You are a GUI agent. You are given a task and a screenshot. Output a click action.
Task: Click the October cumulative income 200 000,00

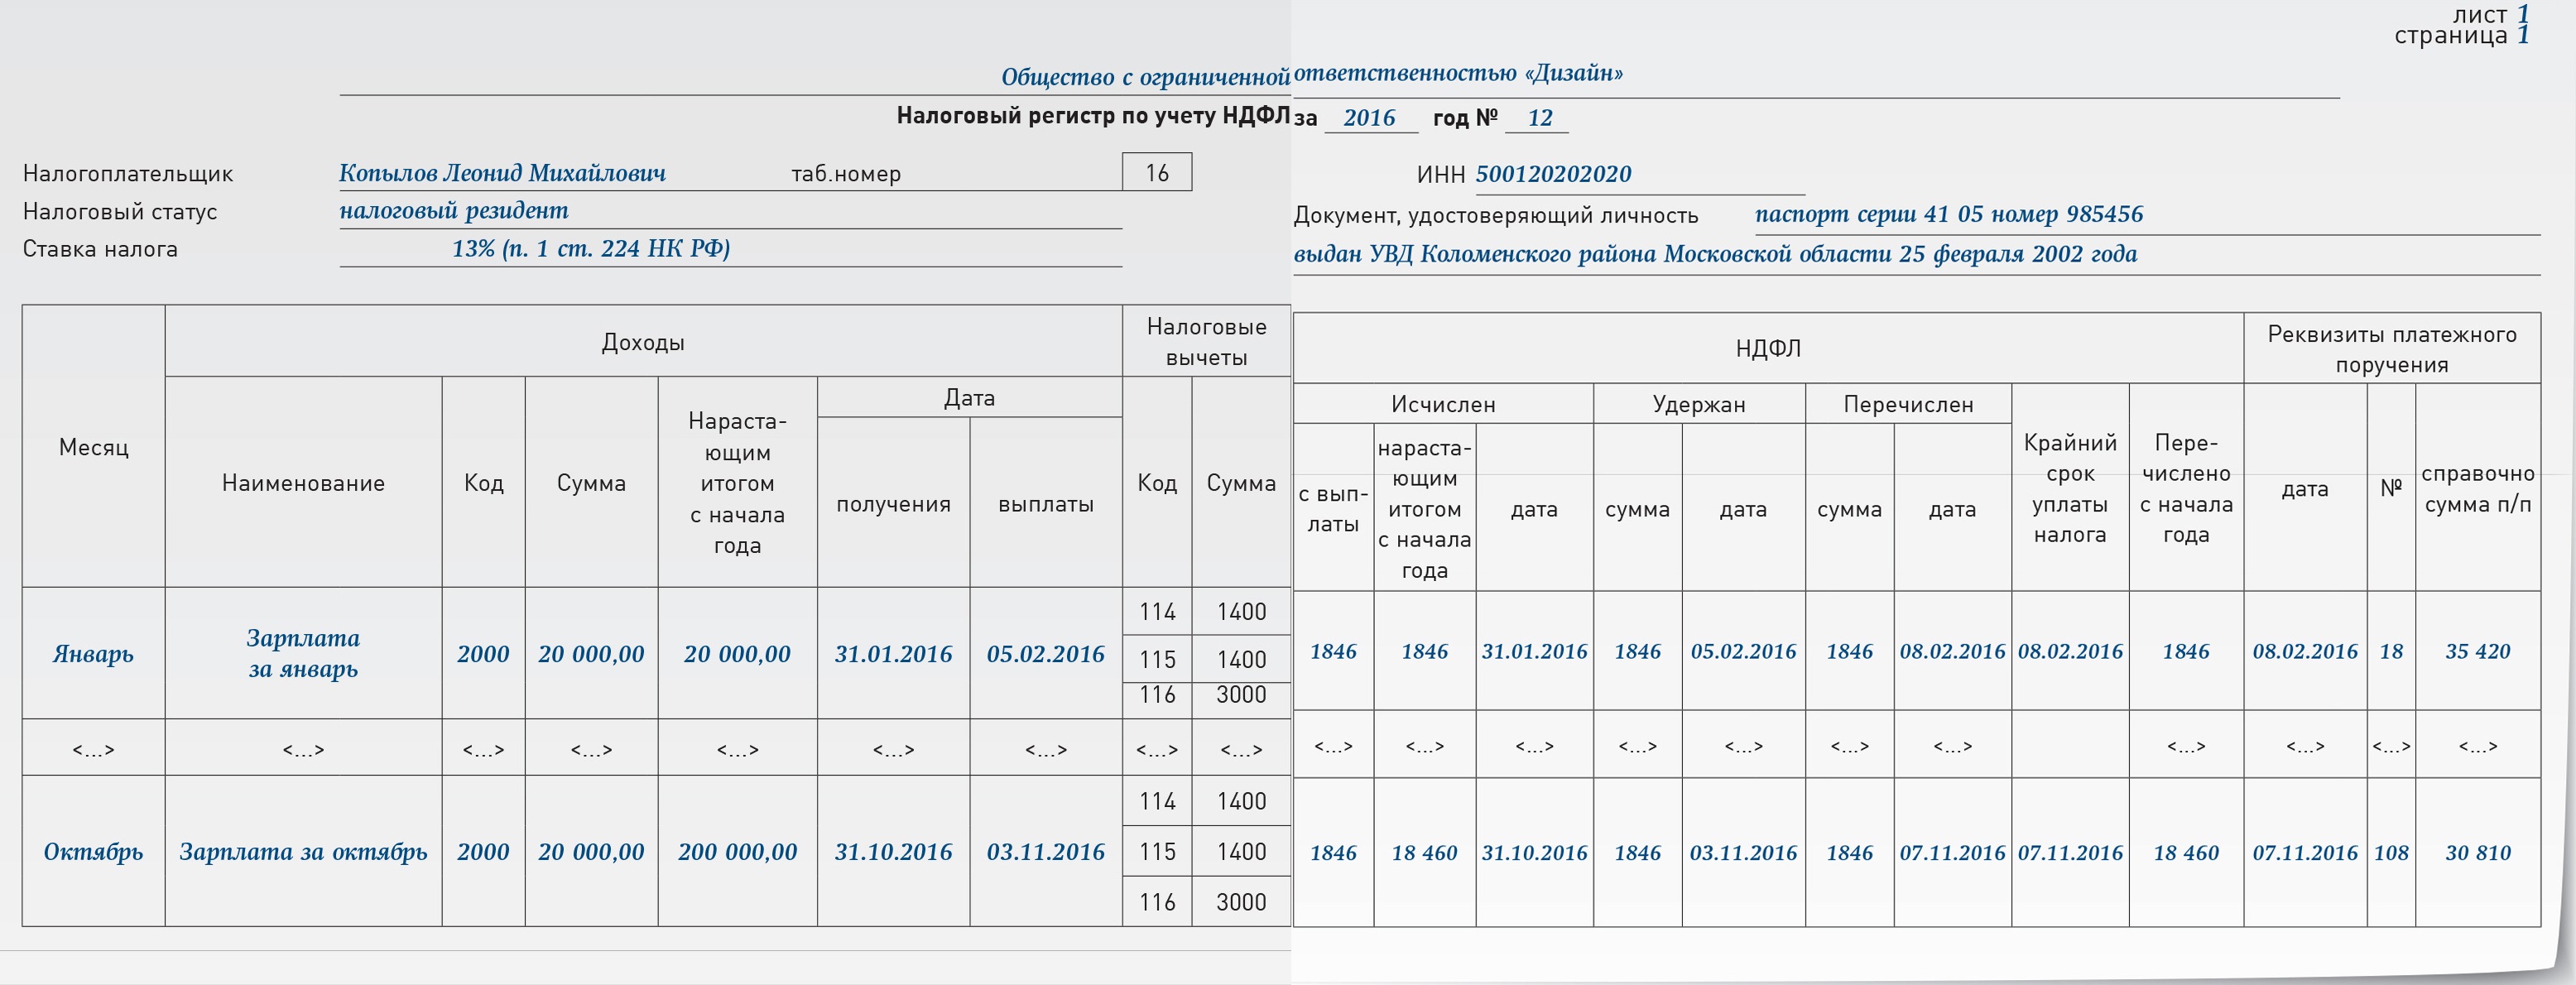[x=737, y=852]
